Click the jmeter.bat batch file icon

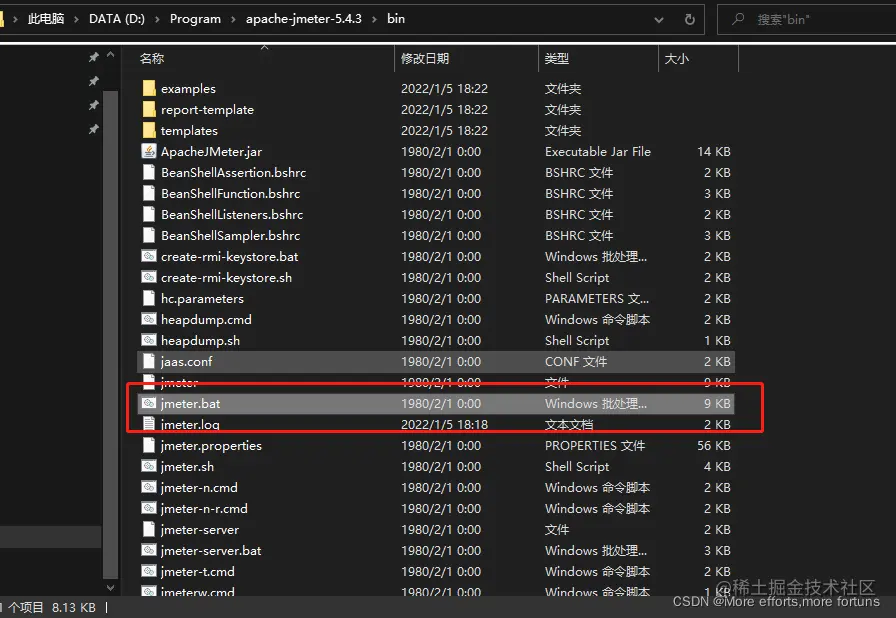[149, 403]
